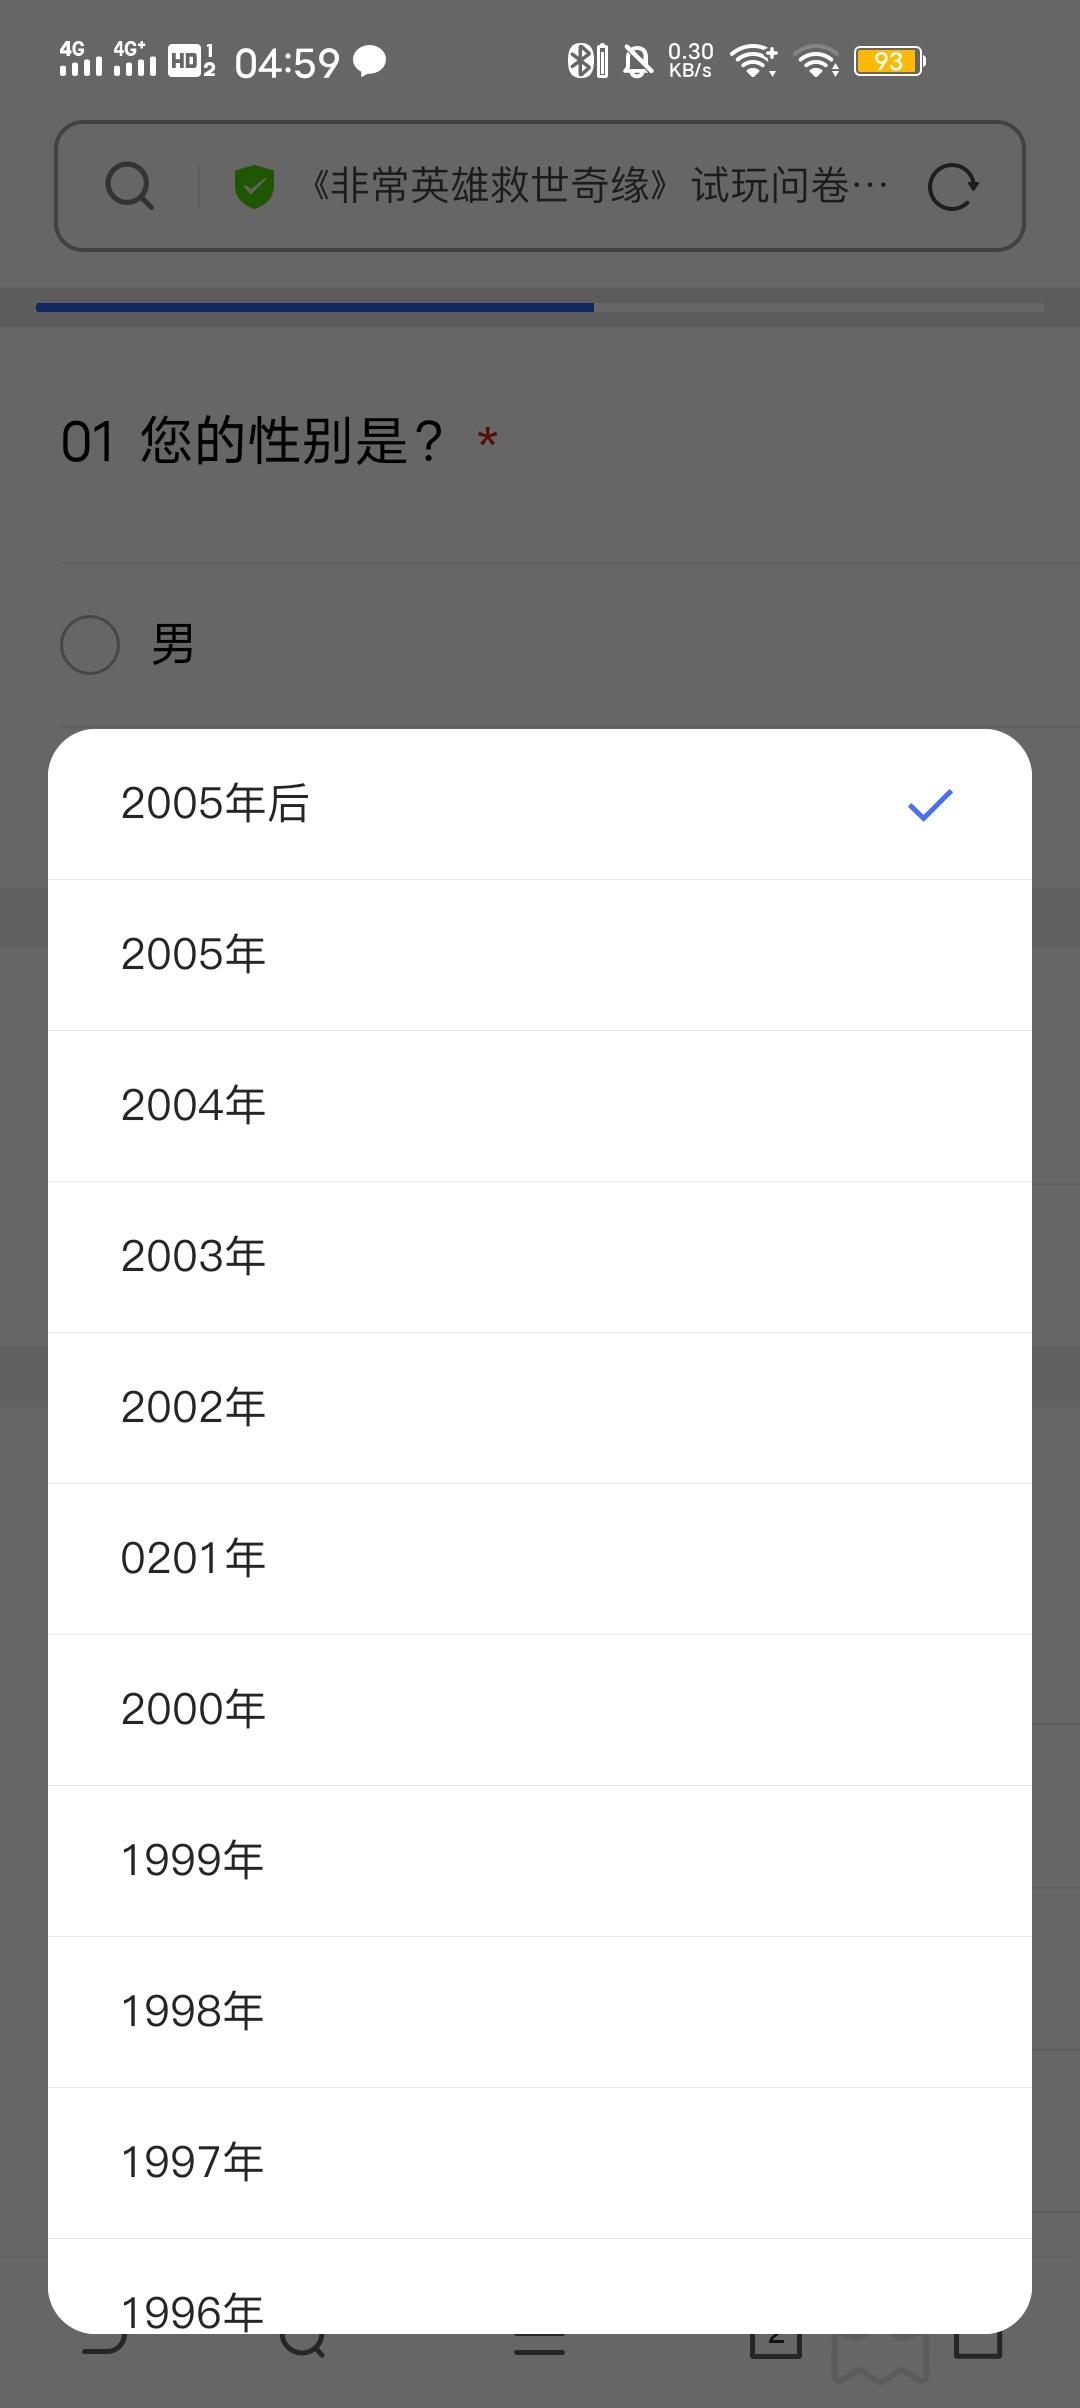Image resolution: width=1080 pixels, height=2408 pixels.
Task: Pick 2004年 in the year picker
Action: [x=540, y=1106]
